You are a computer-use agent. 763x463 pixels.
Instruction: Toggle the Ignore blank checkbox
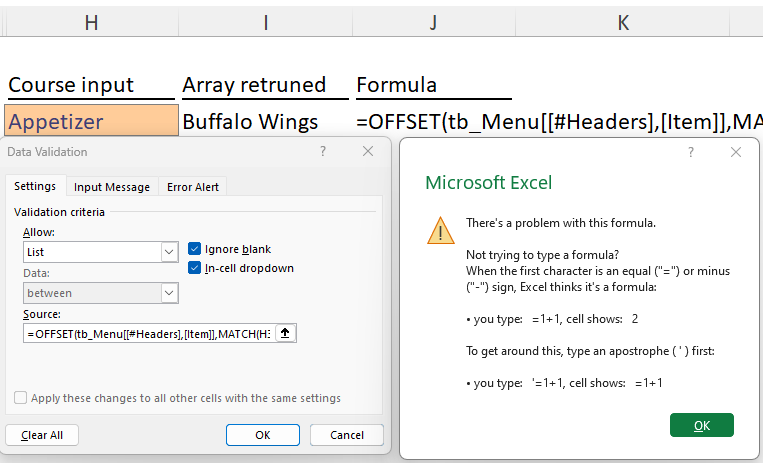pos(195,249)
